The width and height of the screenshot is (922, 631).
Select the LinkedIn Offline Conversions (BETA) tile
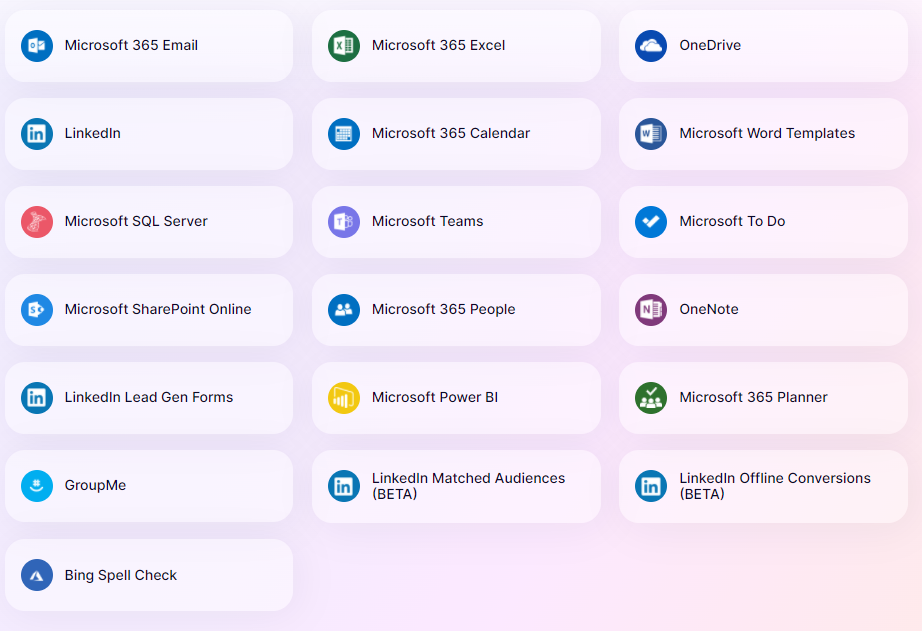coord(763,485)
